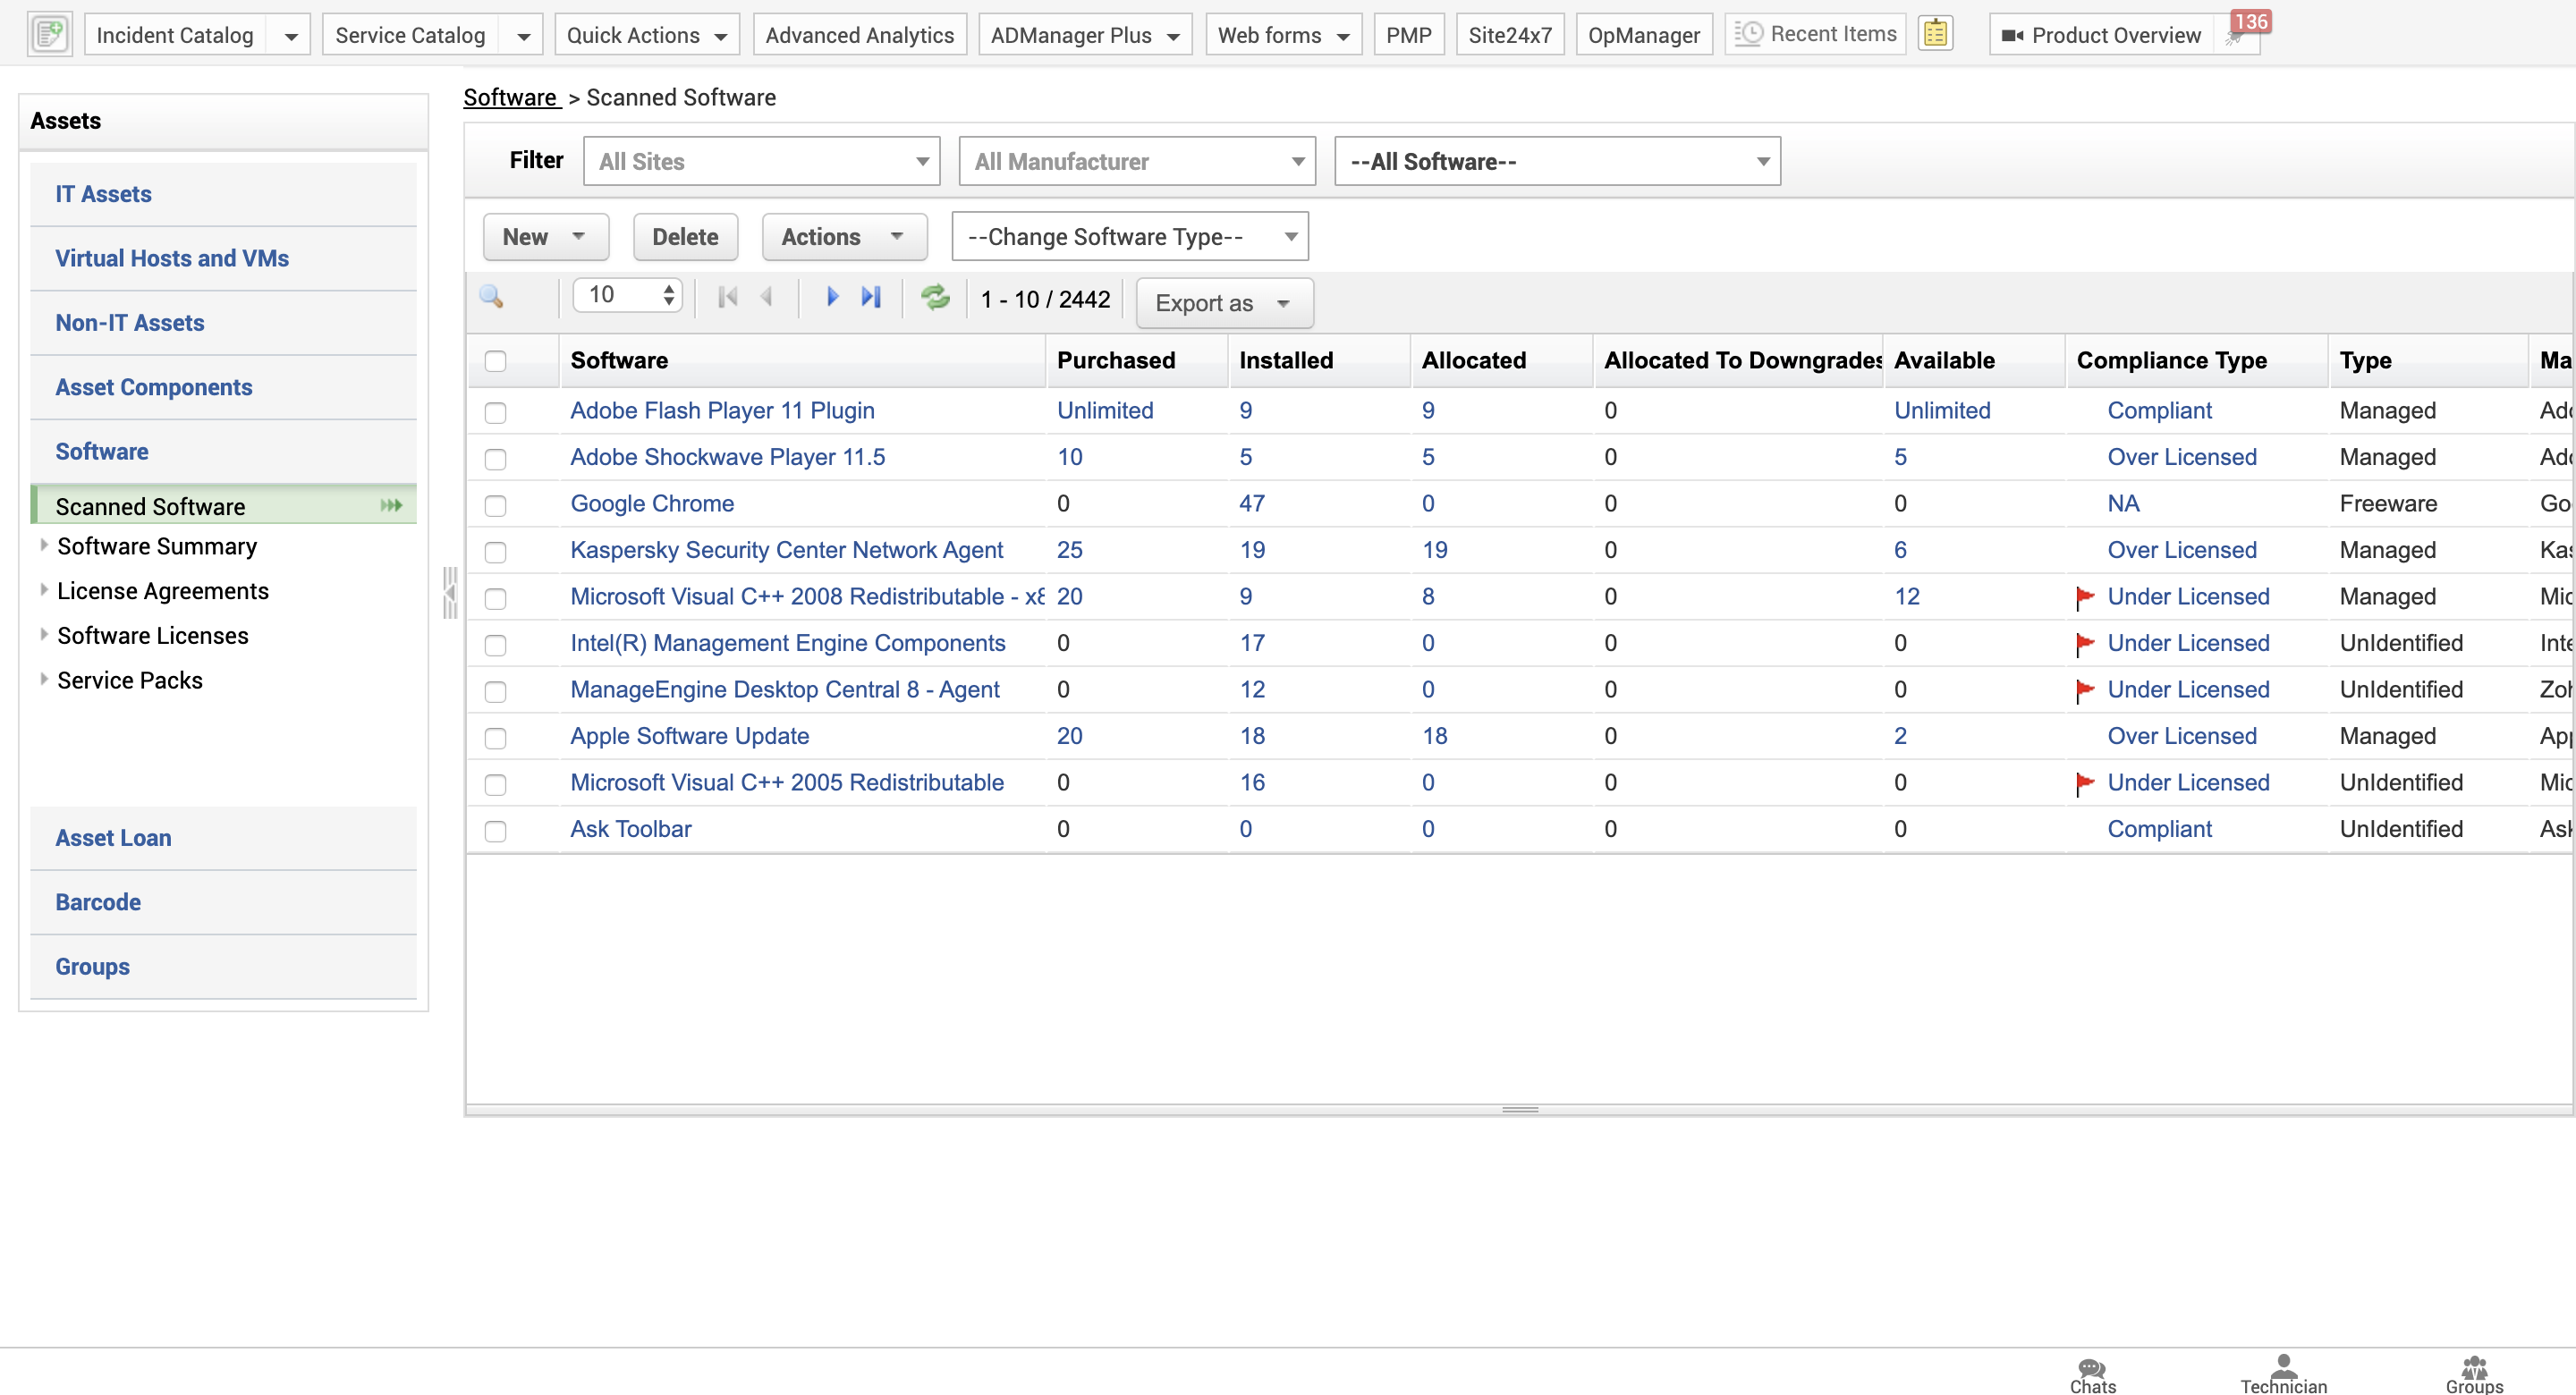This screenshot has width=2576, height=1395.
Task: Open Chats icon in bottom bar
Action: (2092, 1374)
